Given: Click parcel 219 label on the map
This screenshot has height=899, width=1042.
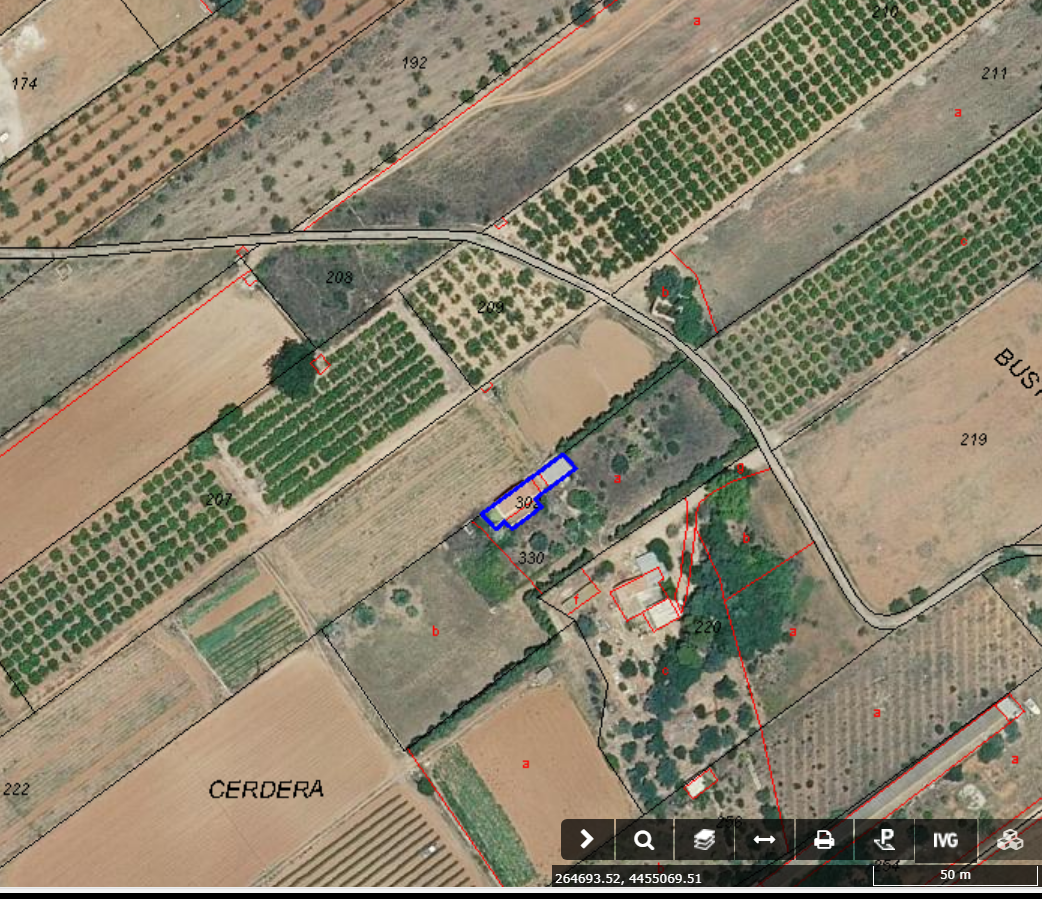Looking at the screenshot, I should [x=973, y=439].
